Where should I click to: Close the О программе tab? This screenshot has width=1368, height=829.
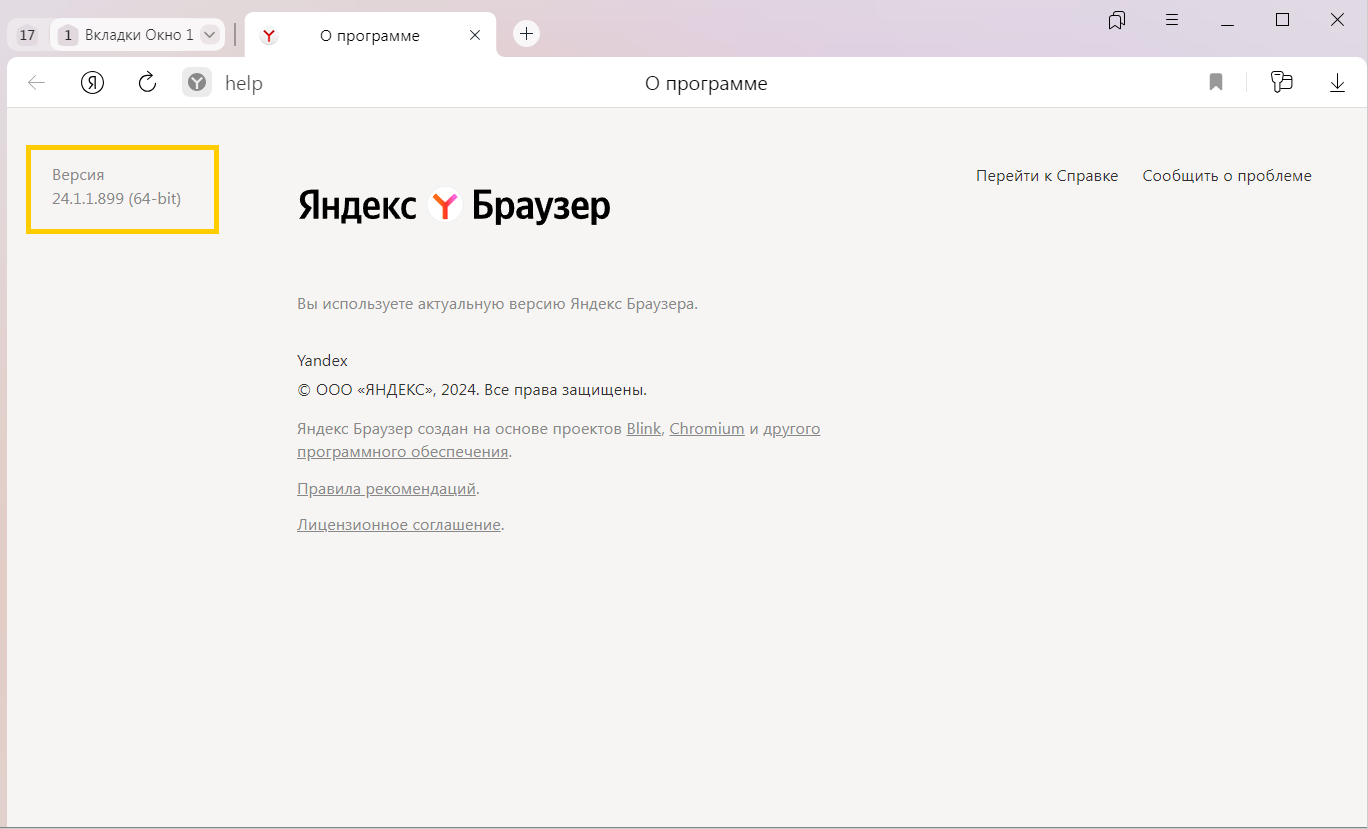475,36
